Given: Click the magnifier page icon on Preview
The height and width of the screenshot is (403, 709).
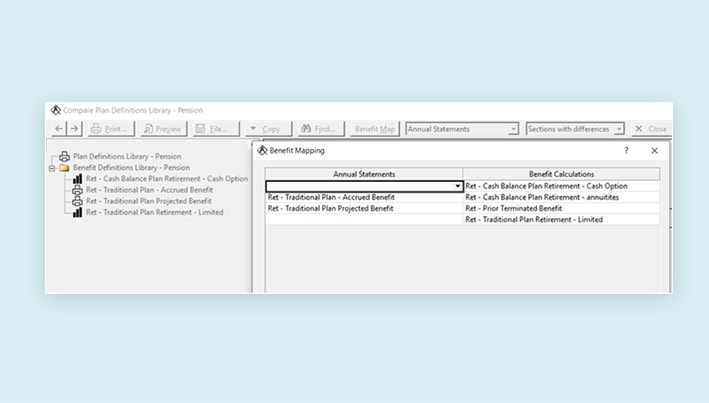Looking at the screenshot, I should tap(148, 129).
